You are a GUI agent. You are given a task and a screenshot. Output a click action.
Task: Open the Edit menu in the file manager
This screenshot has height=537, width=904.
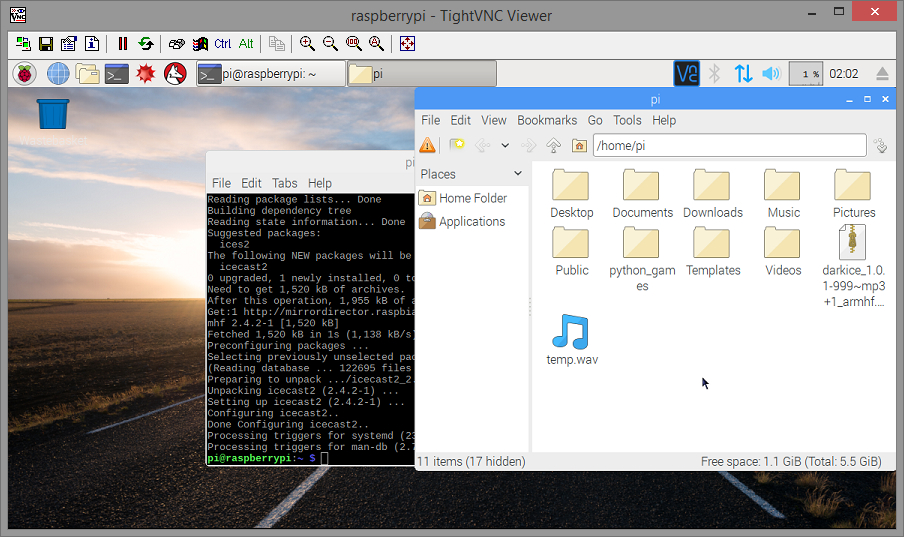point(461,120)
